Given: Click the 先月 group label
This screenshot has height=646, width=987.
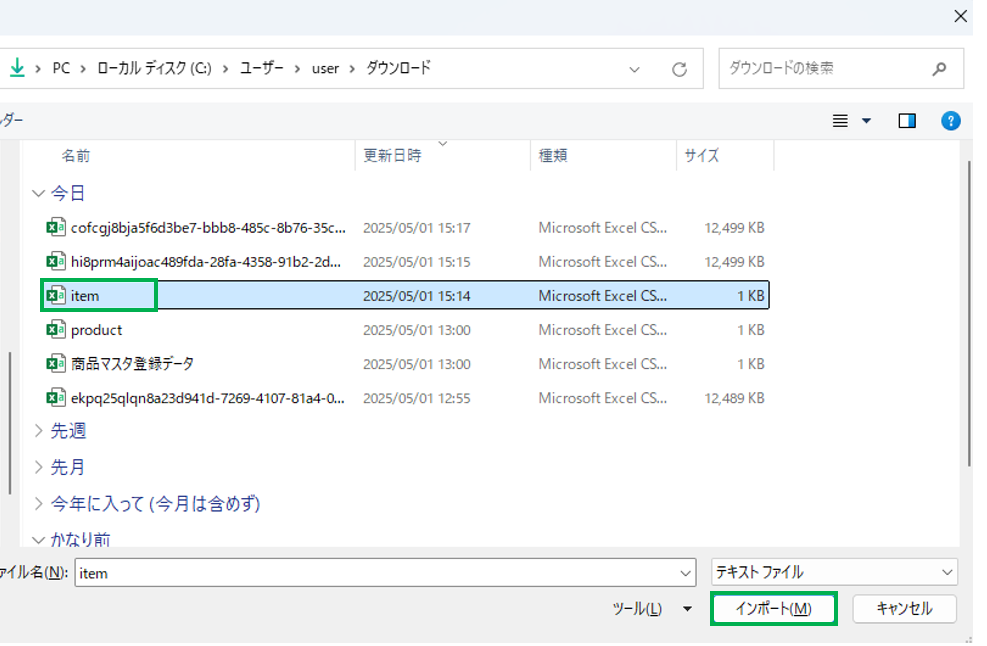Looking at the screenshot, I should tap(67, 467).
